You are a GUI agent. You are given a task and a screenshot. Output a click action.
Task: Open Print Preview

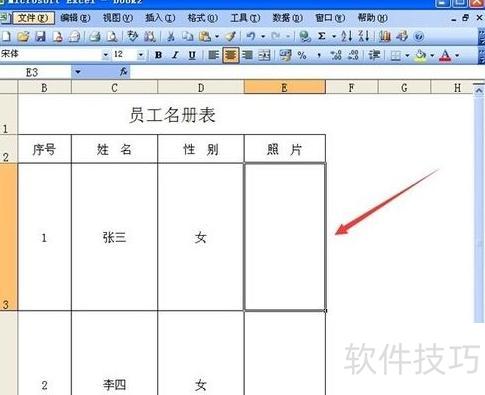click(112, 36)
